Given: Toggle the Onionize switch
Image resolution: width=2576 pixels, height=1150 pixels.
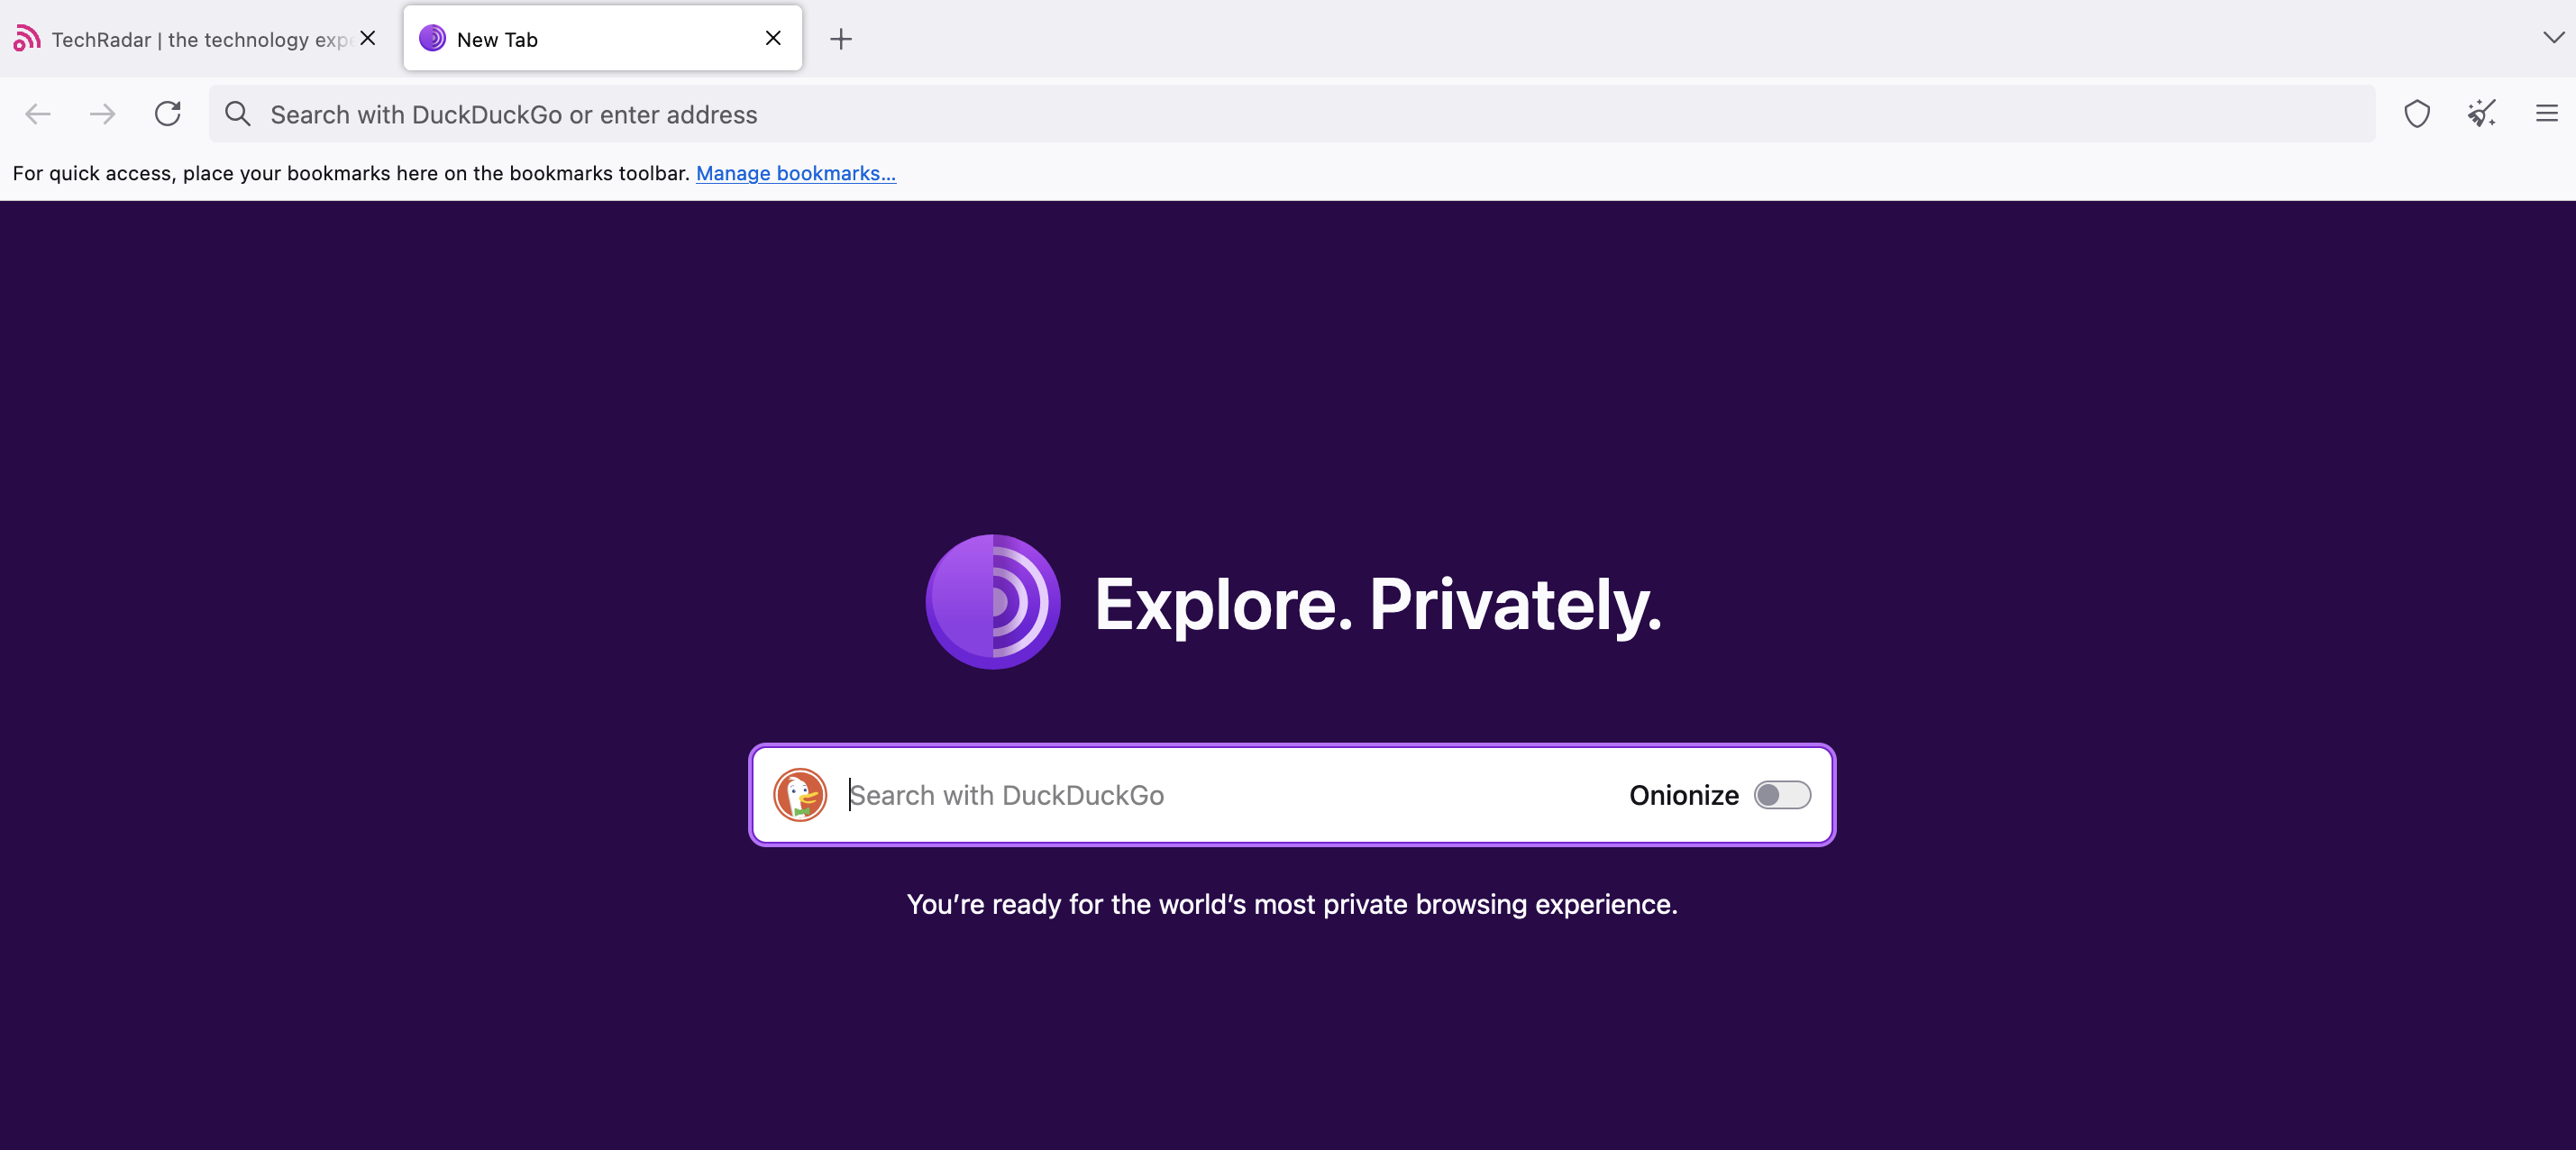Looking at the screenshot, I should [x=1782, y=795].
